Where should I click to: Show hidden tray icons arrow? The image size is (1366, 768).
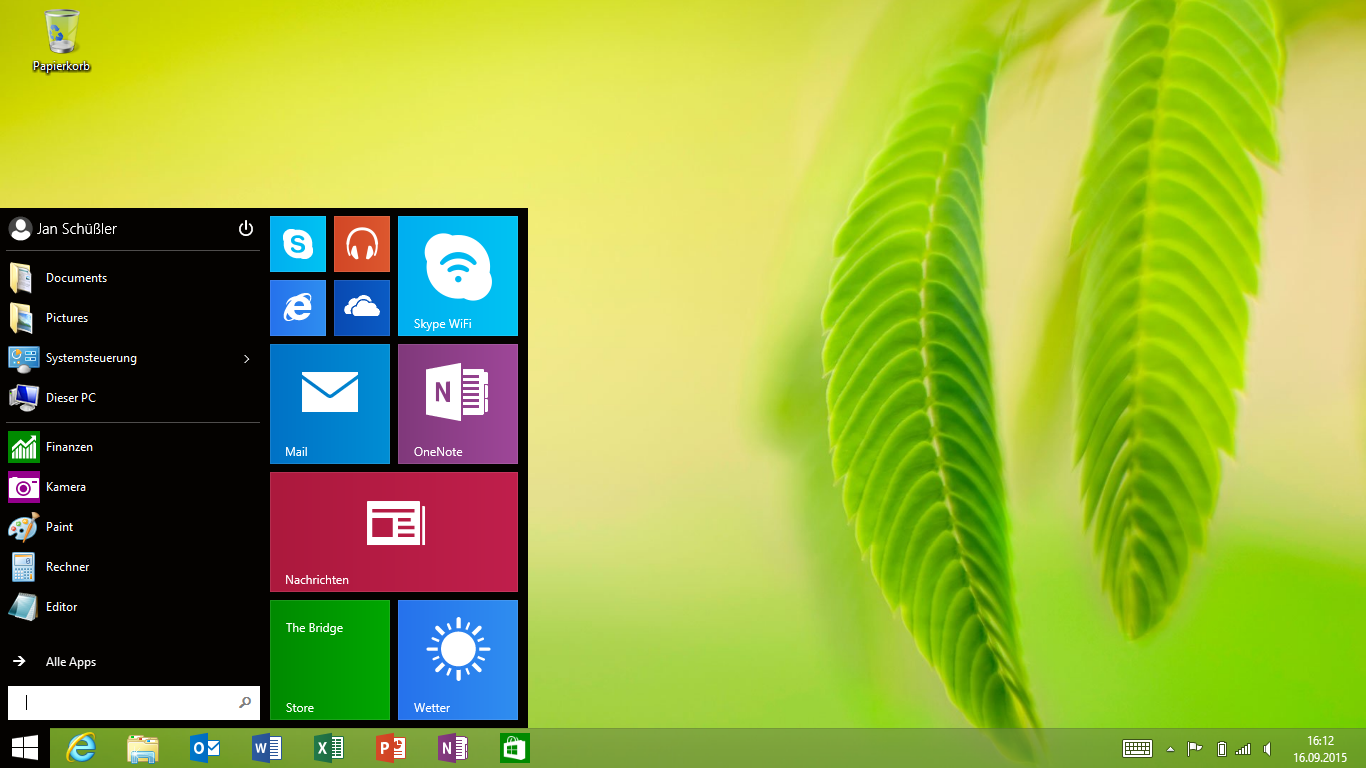click(1171, 748)
